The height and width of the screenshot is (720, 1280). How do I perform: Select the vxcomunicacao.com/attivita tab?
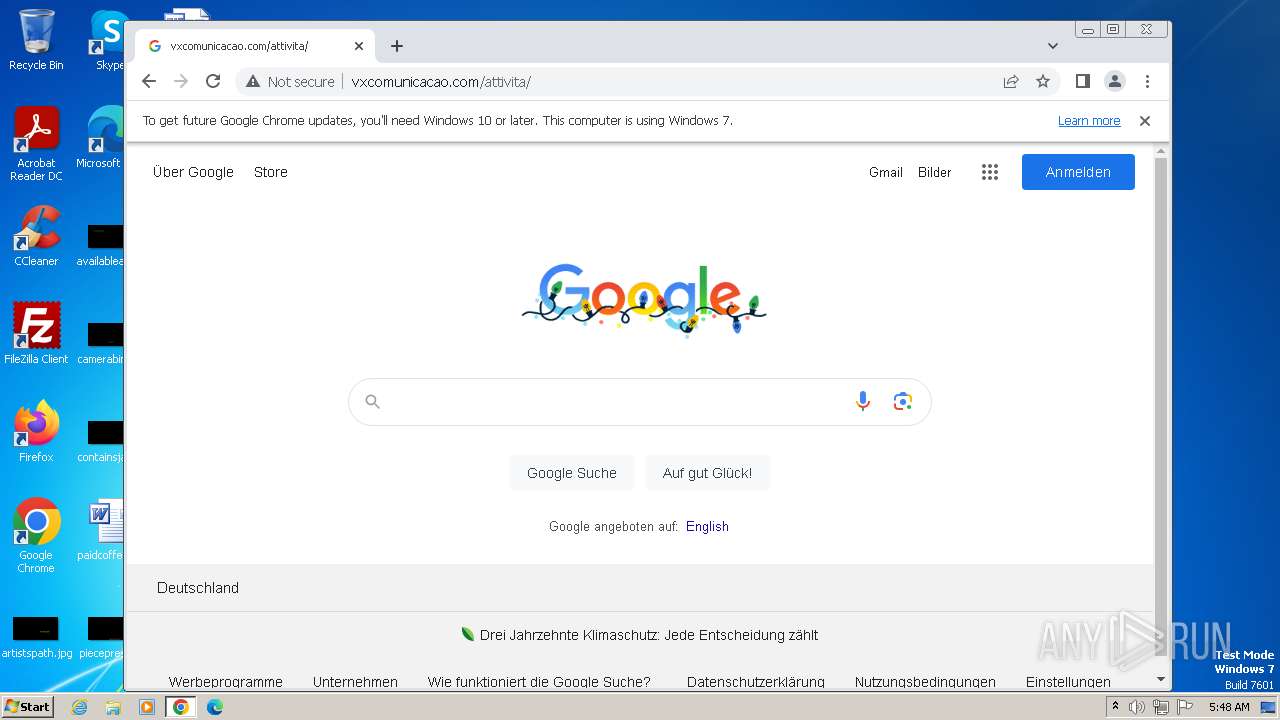[255, 46]
